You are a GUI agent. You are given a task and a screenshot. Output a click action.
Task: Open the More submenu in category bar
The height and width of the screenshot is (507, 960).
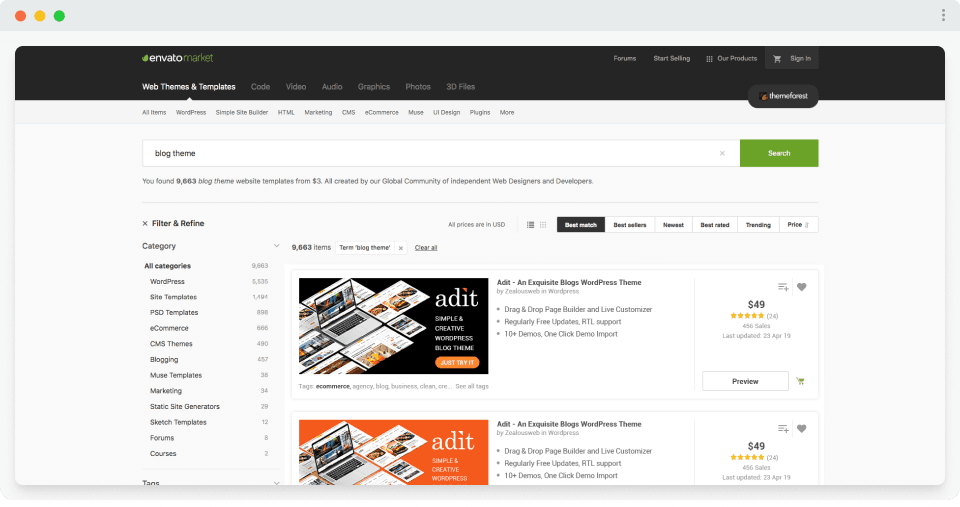[x=507, y=113]
